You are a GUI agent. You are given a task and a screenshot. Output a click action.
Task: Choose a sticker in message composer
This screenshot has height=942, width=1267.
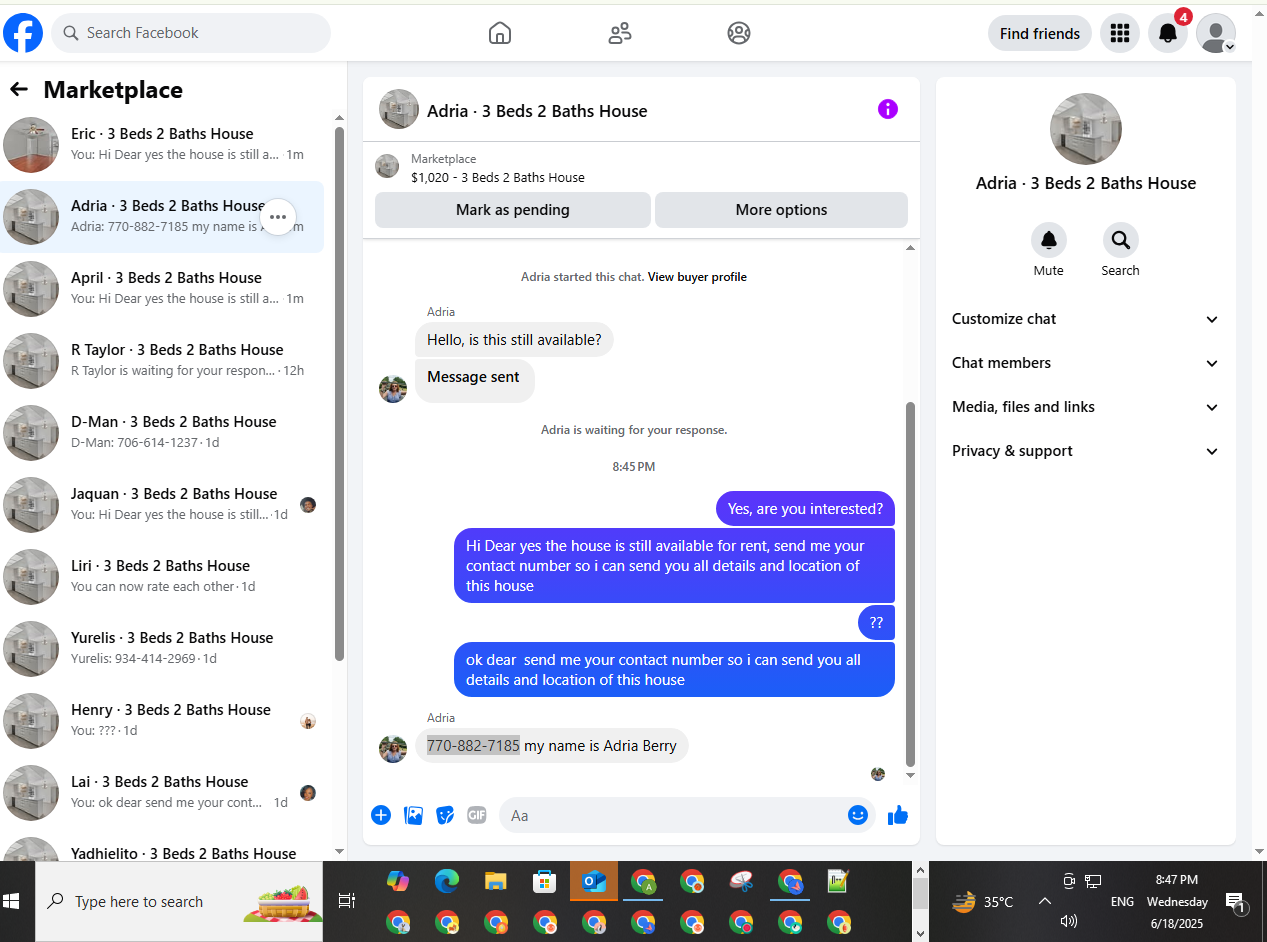pyautogui.click(x=445, y=815)
